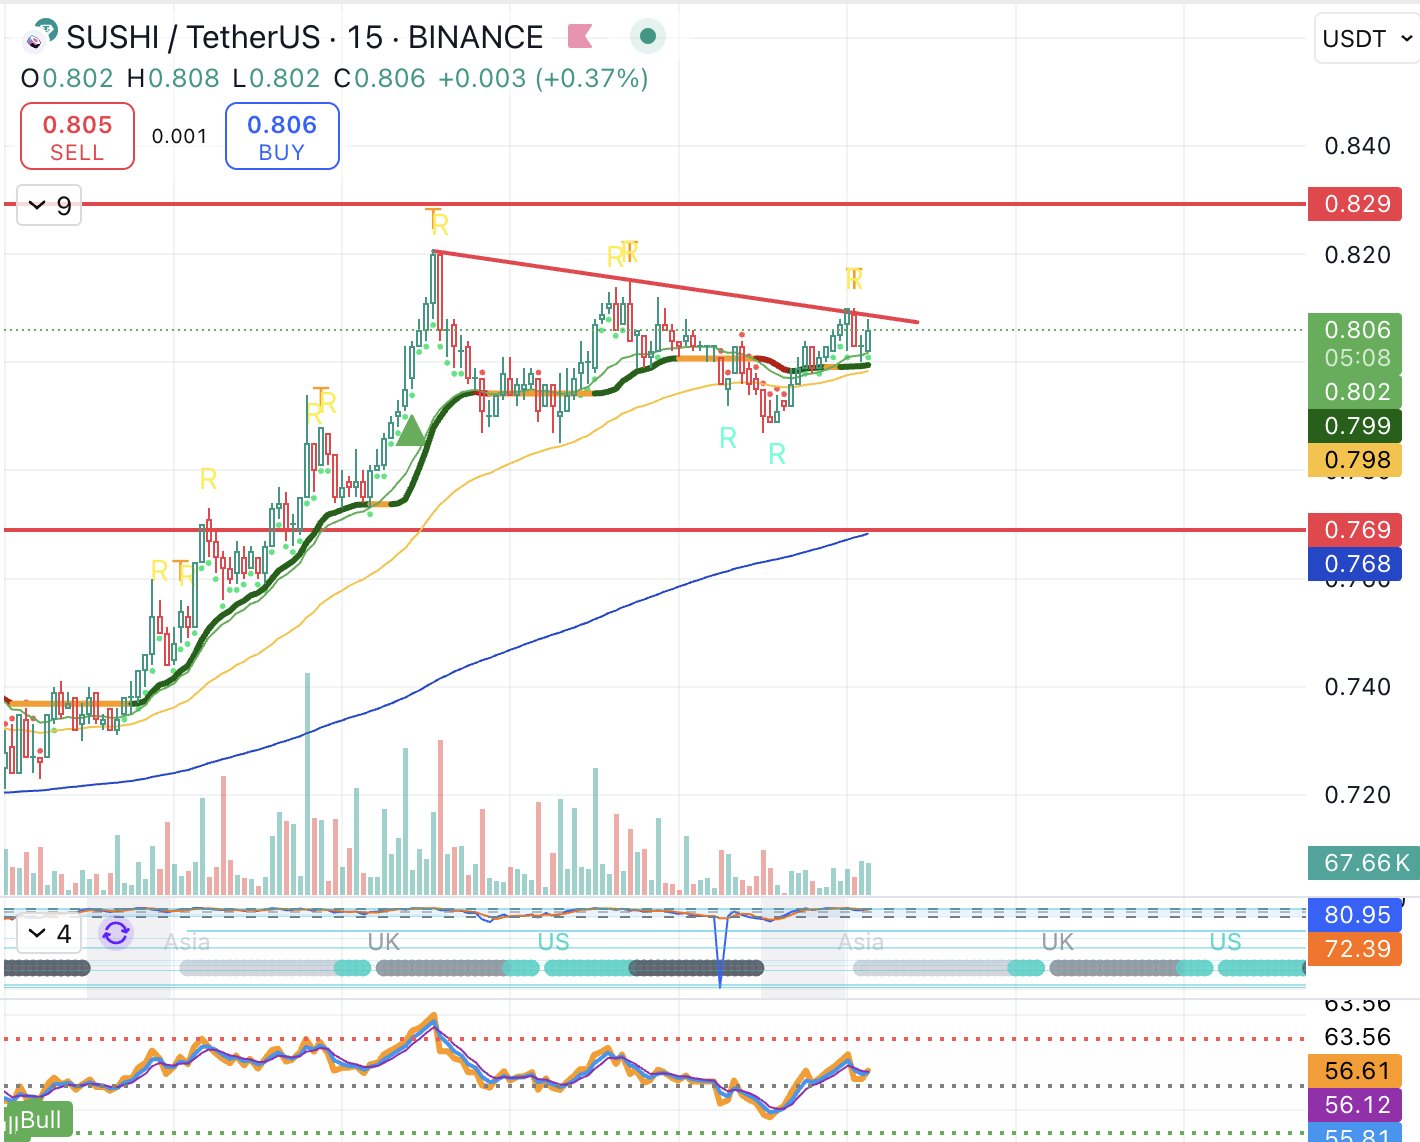Viewport: 1420px width, 1142px height.
Task: Click the 0.768 blue price label
Action: 1356,564
